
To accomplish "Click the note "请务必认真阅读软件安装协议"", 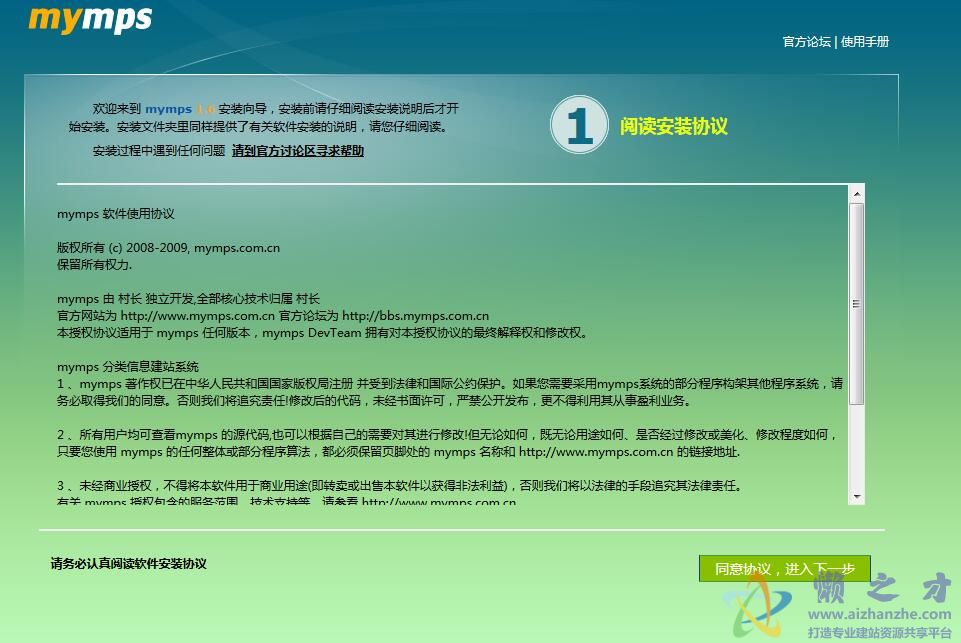I will [129, 563].
